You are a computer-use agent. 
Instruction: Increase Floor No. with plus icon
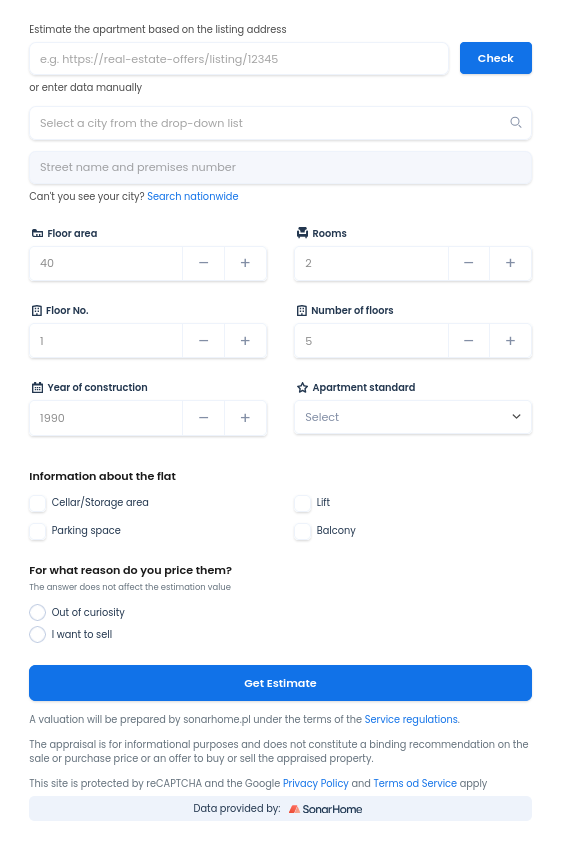(x=245, y=341)
